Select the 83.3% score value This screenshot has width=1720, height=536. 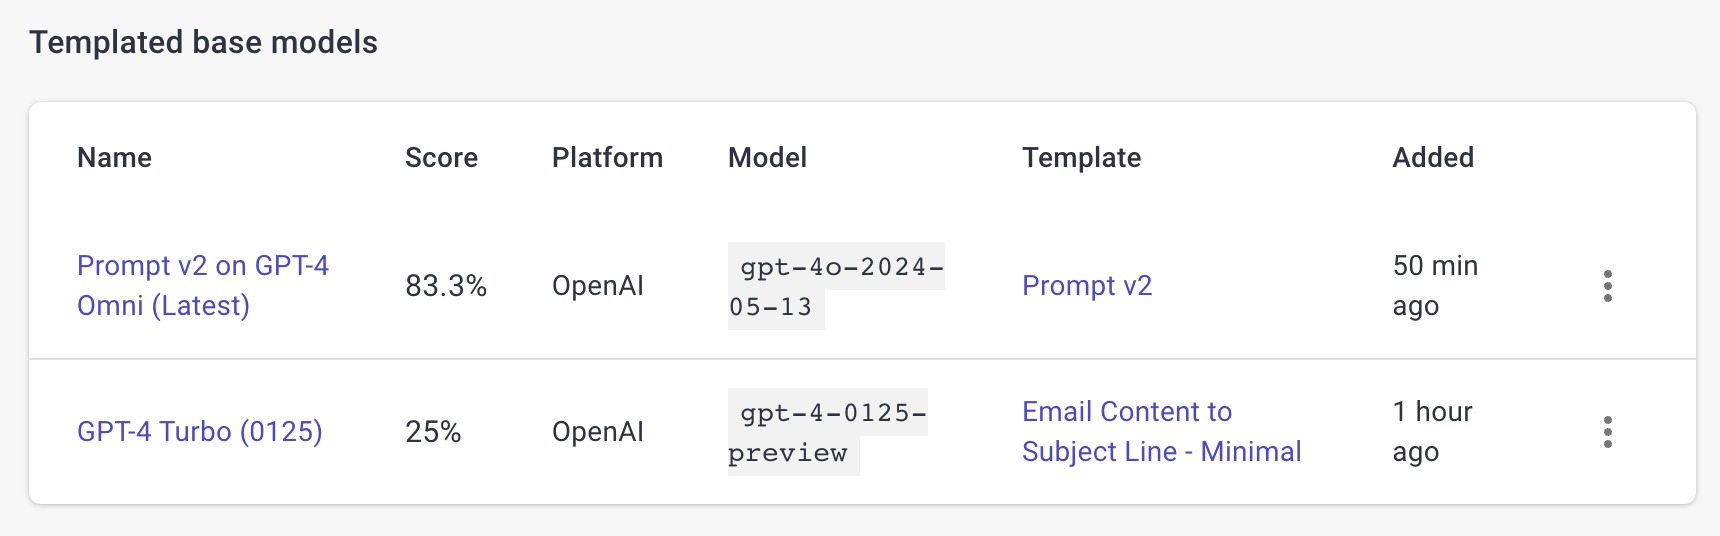coord(446,287)
